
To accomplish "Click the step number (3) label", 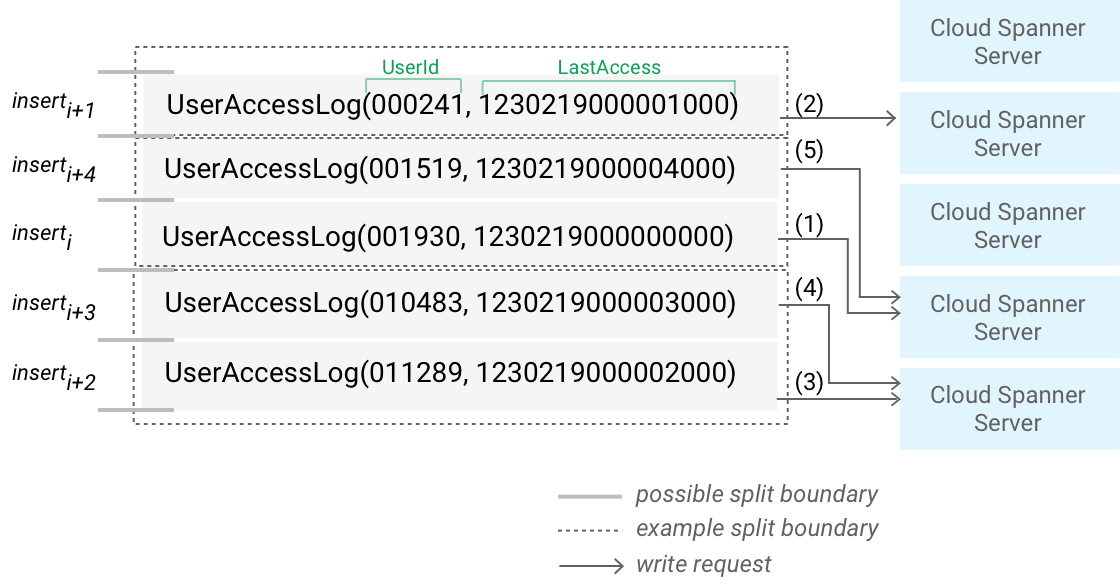I will click(809, 383).
